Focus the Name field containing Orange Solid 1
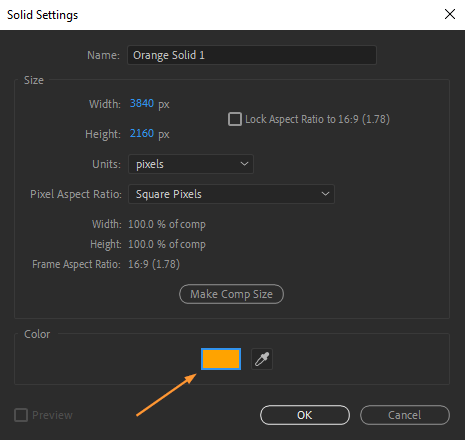The width and height of the screenshot is (465, 440). click(x=252, y=55)
